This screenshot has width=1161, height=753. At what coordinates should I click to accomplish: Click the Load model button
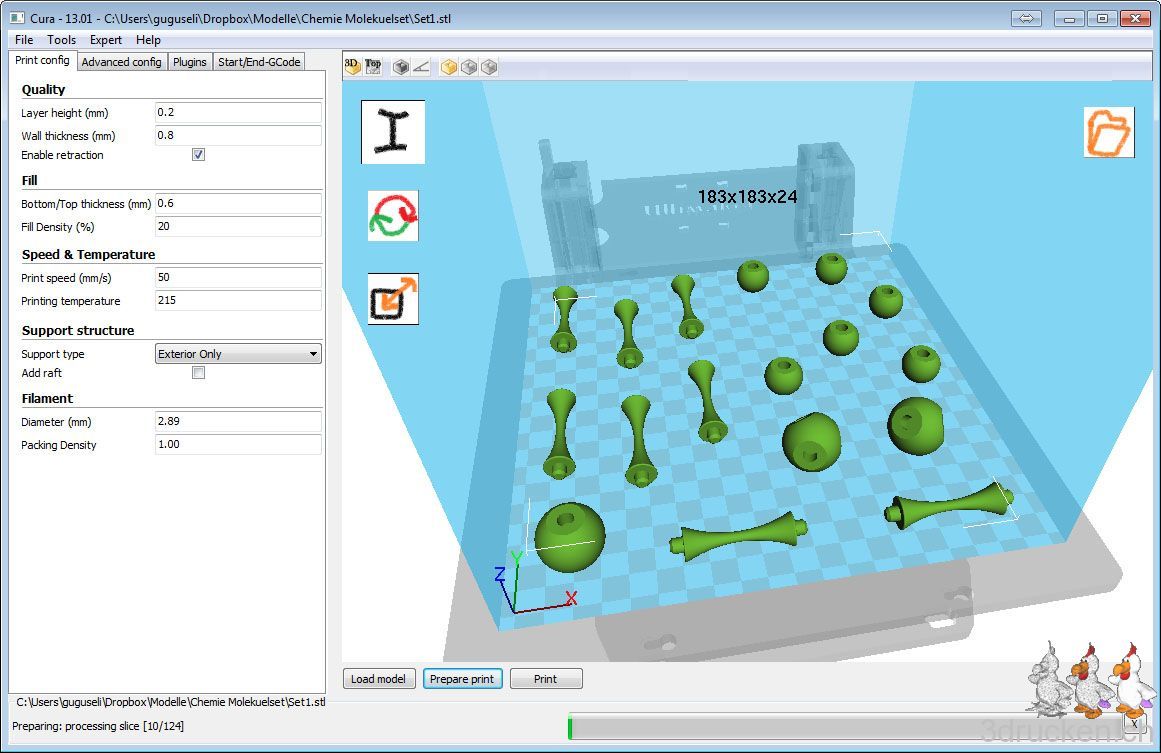point(378,679)
